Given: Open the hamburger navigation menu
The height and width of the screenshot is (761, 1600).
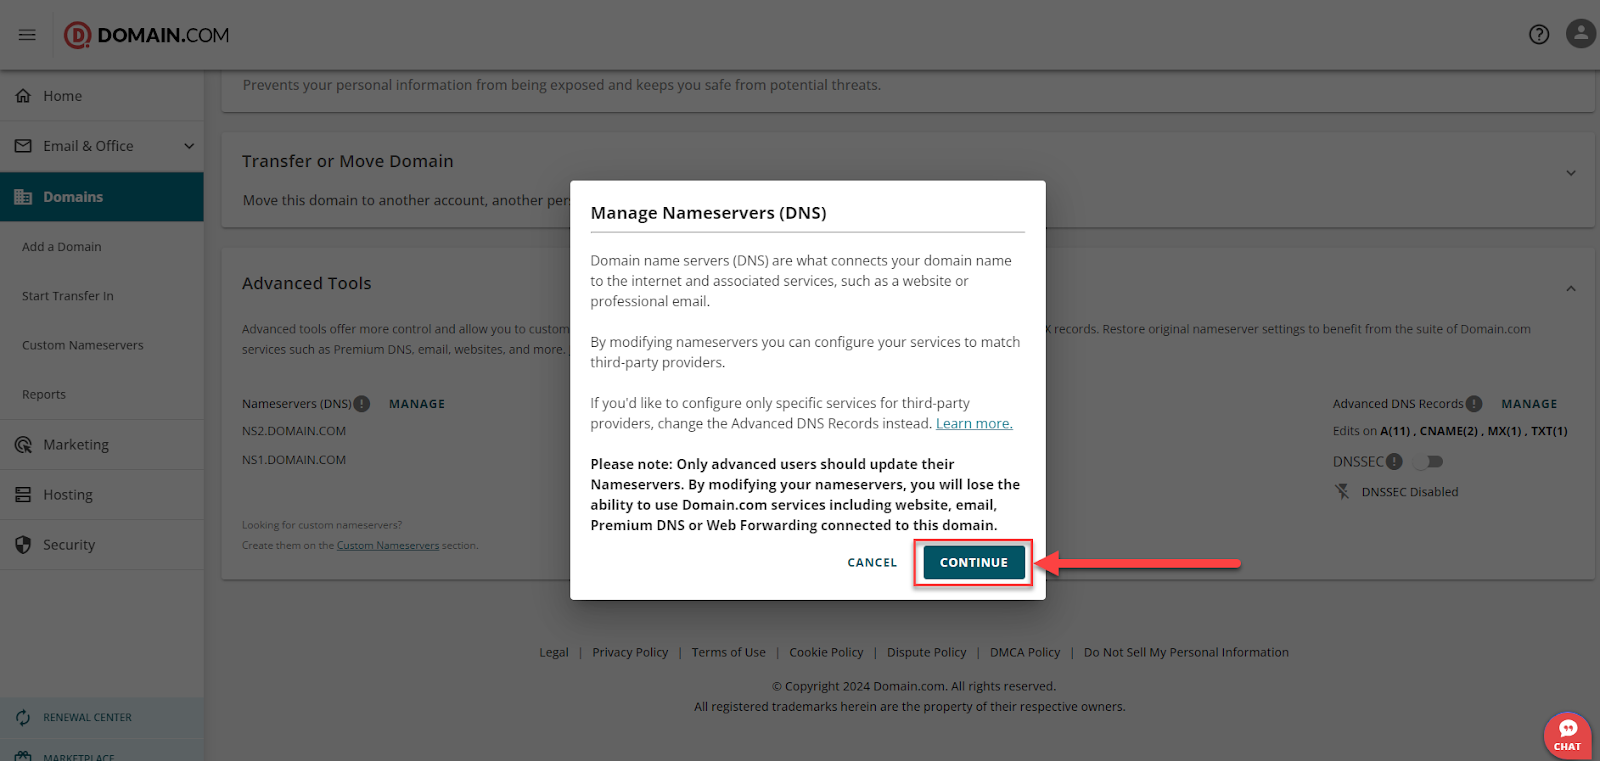Looking at the screenshot, I should 27,35.
